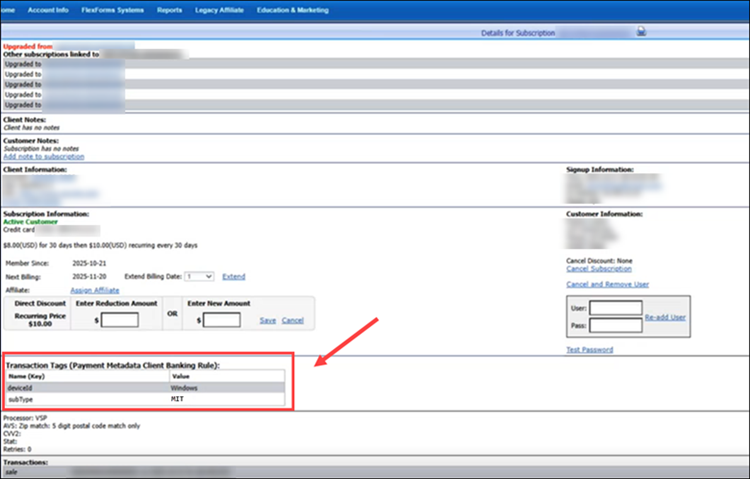Click the Cancel Discount: None text

click(x=599, y=261)
